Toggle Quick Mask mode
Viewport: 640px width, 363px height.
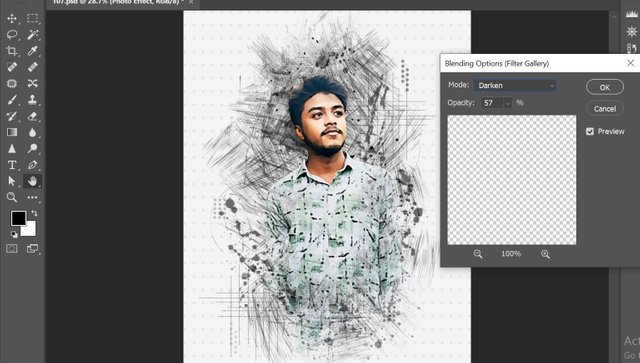(12, 249)
